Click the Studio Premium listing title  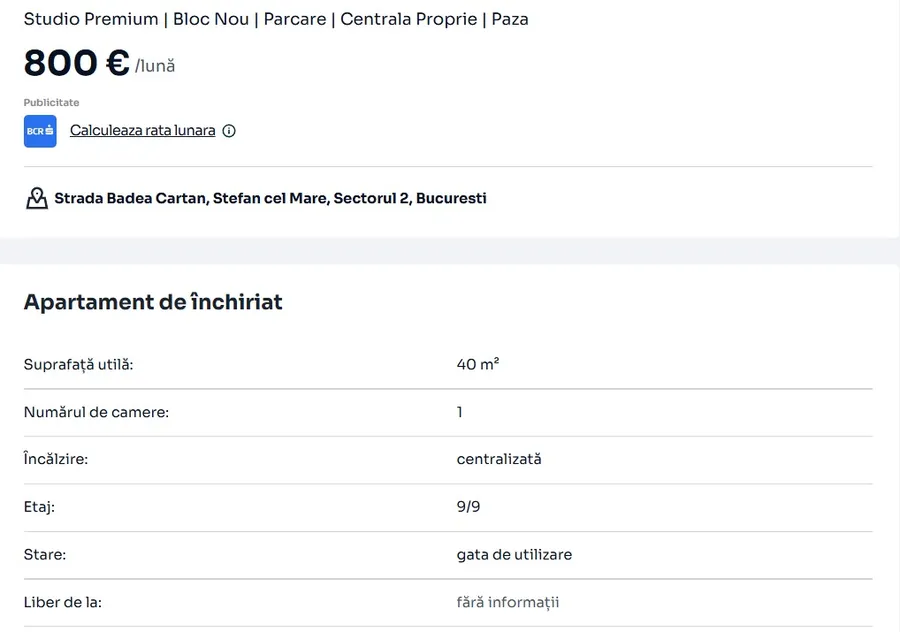[276, 19]
